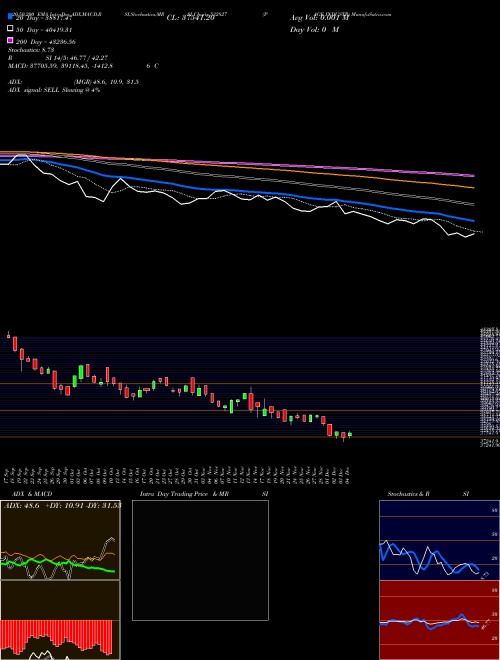This screenshot has width=500, height=660.
Task: Click the blue 20 Day legend swatch
Action: tap(10, 17)
